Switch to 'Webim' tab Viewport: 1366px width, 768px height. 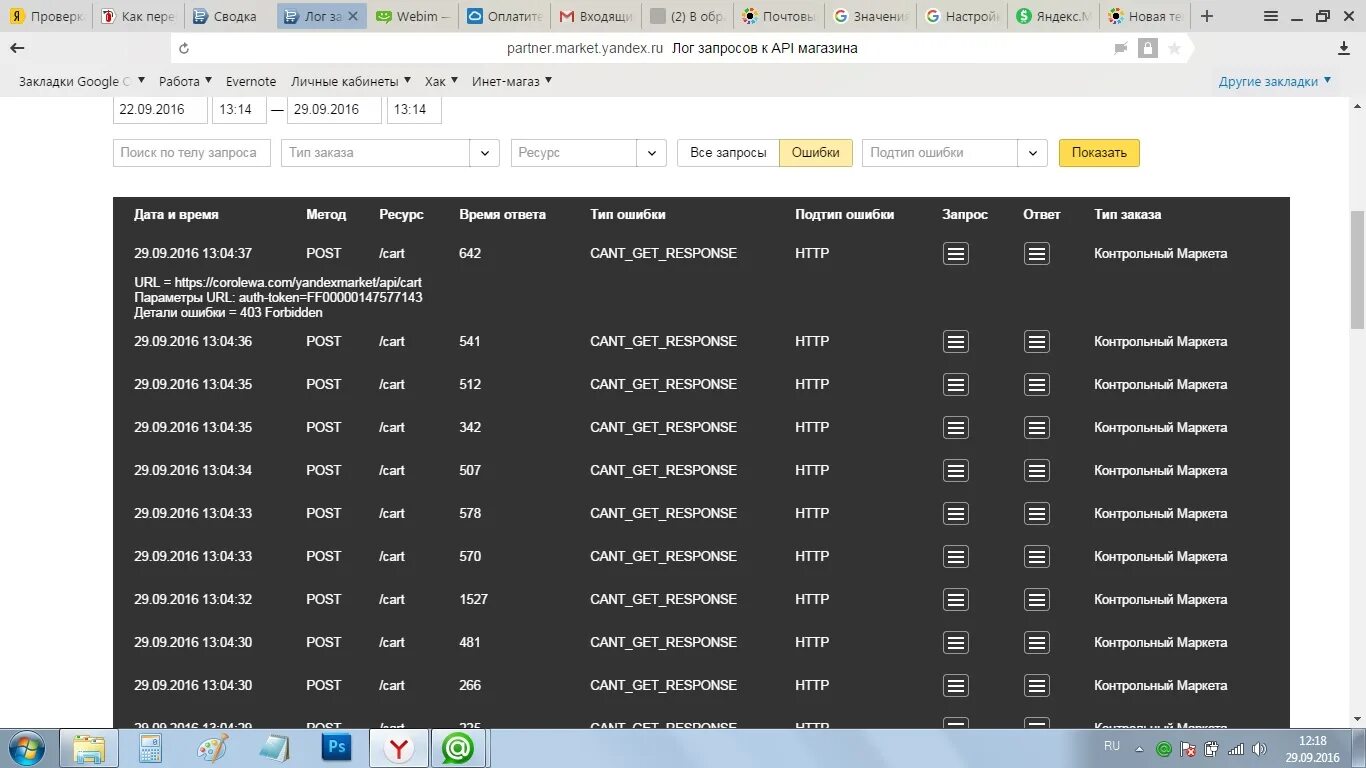click(x=413, y=16)
